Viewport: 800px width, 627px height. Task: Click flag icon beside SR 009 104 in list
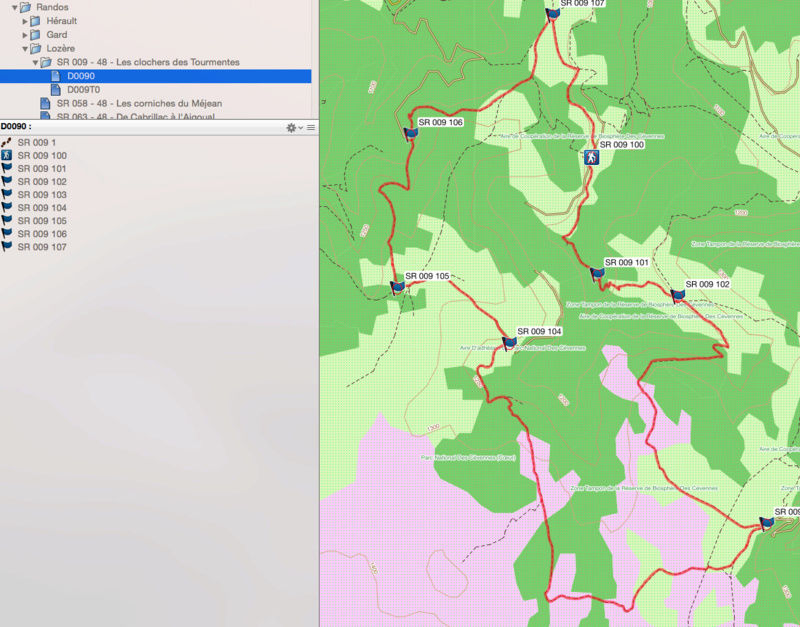tap(6, 207)
